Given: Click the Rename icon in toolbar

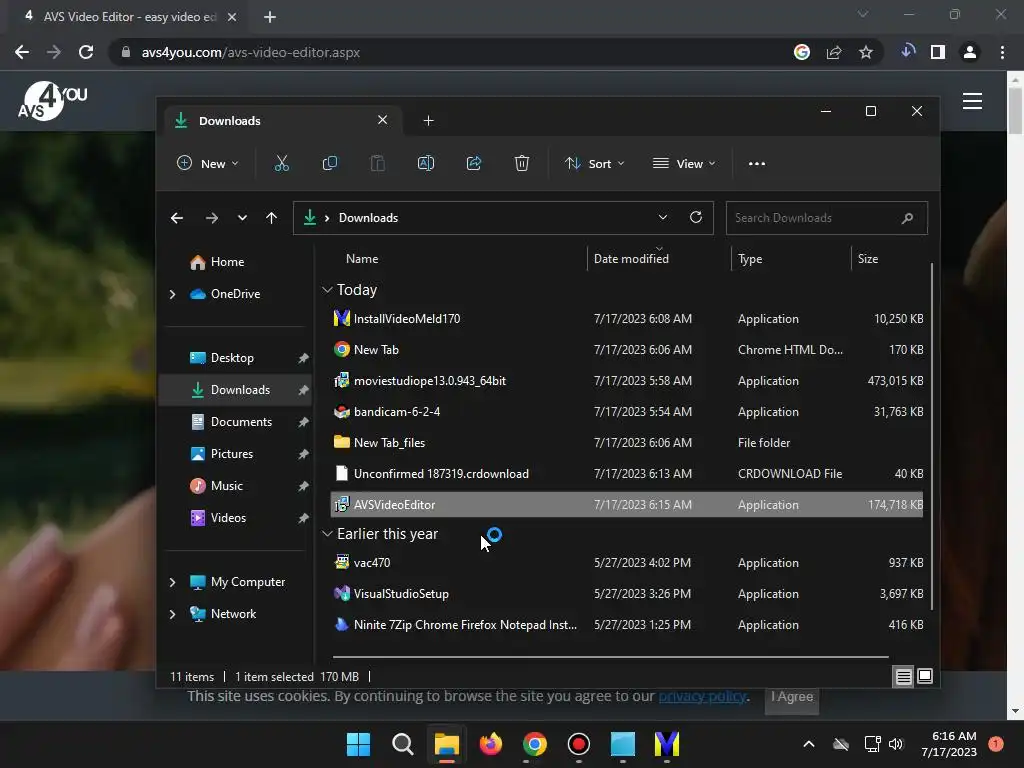Looking at the screenshot, I should 426,163.
